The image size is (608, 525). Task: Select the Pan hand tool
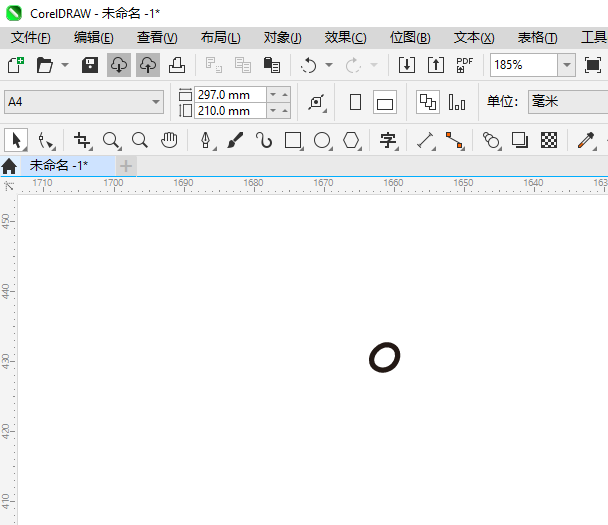[x=169, y=140]
